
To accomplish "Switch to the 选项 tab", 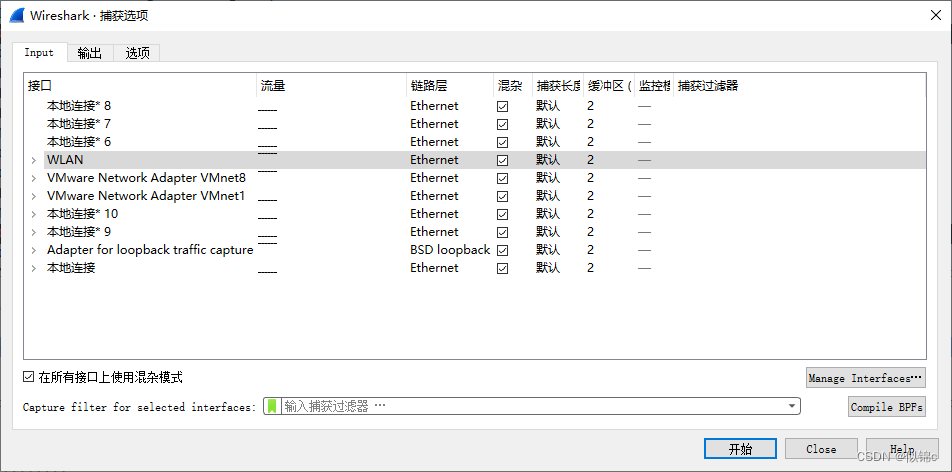I will tap(137, 53).
